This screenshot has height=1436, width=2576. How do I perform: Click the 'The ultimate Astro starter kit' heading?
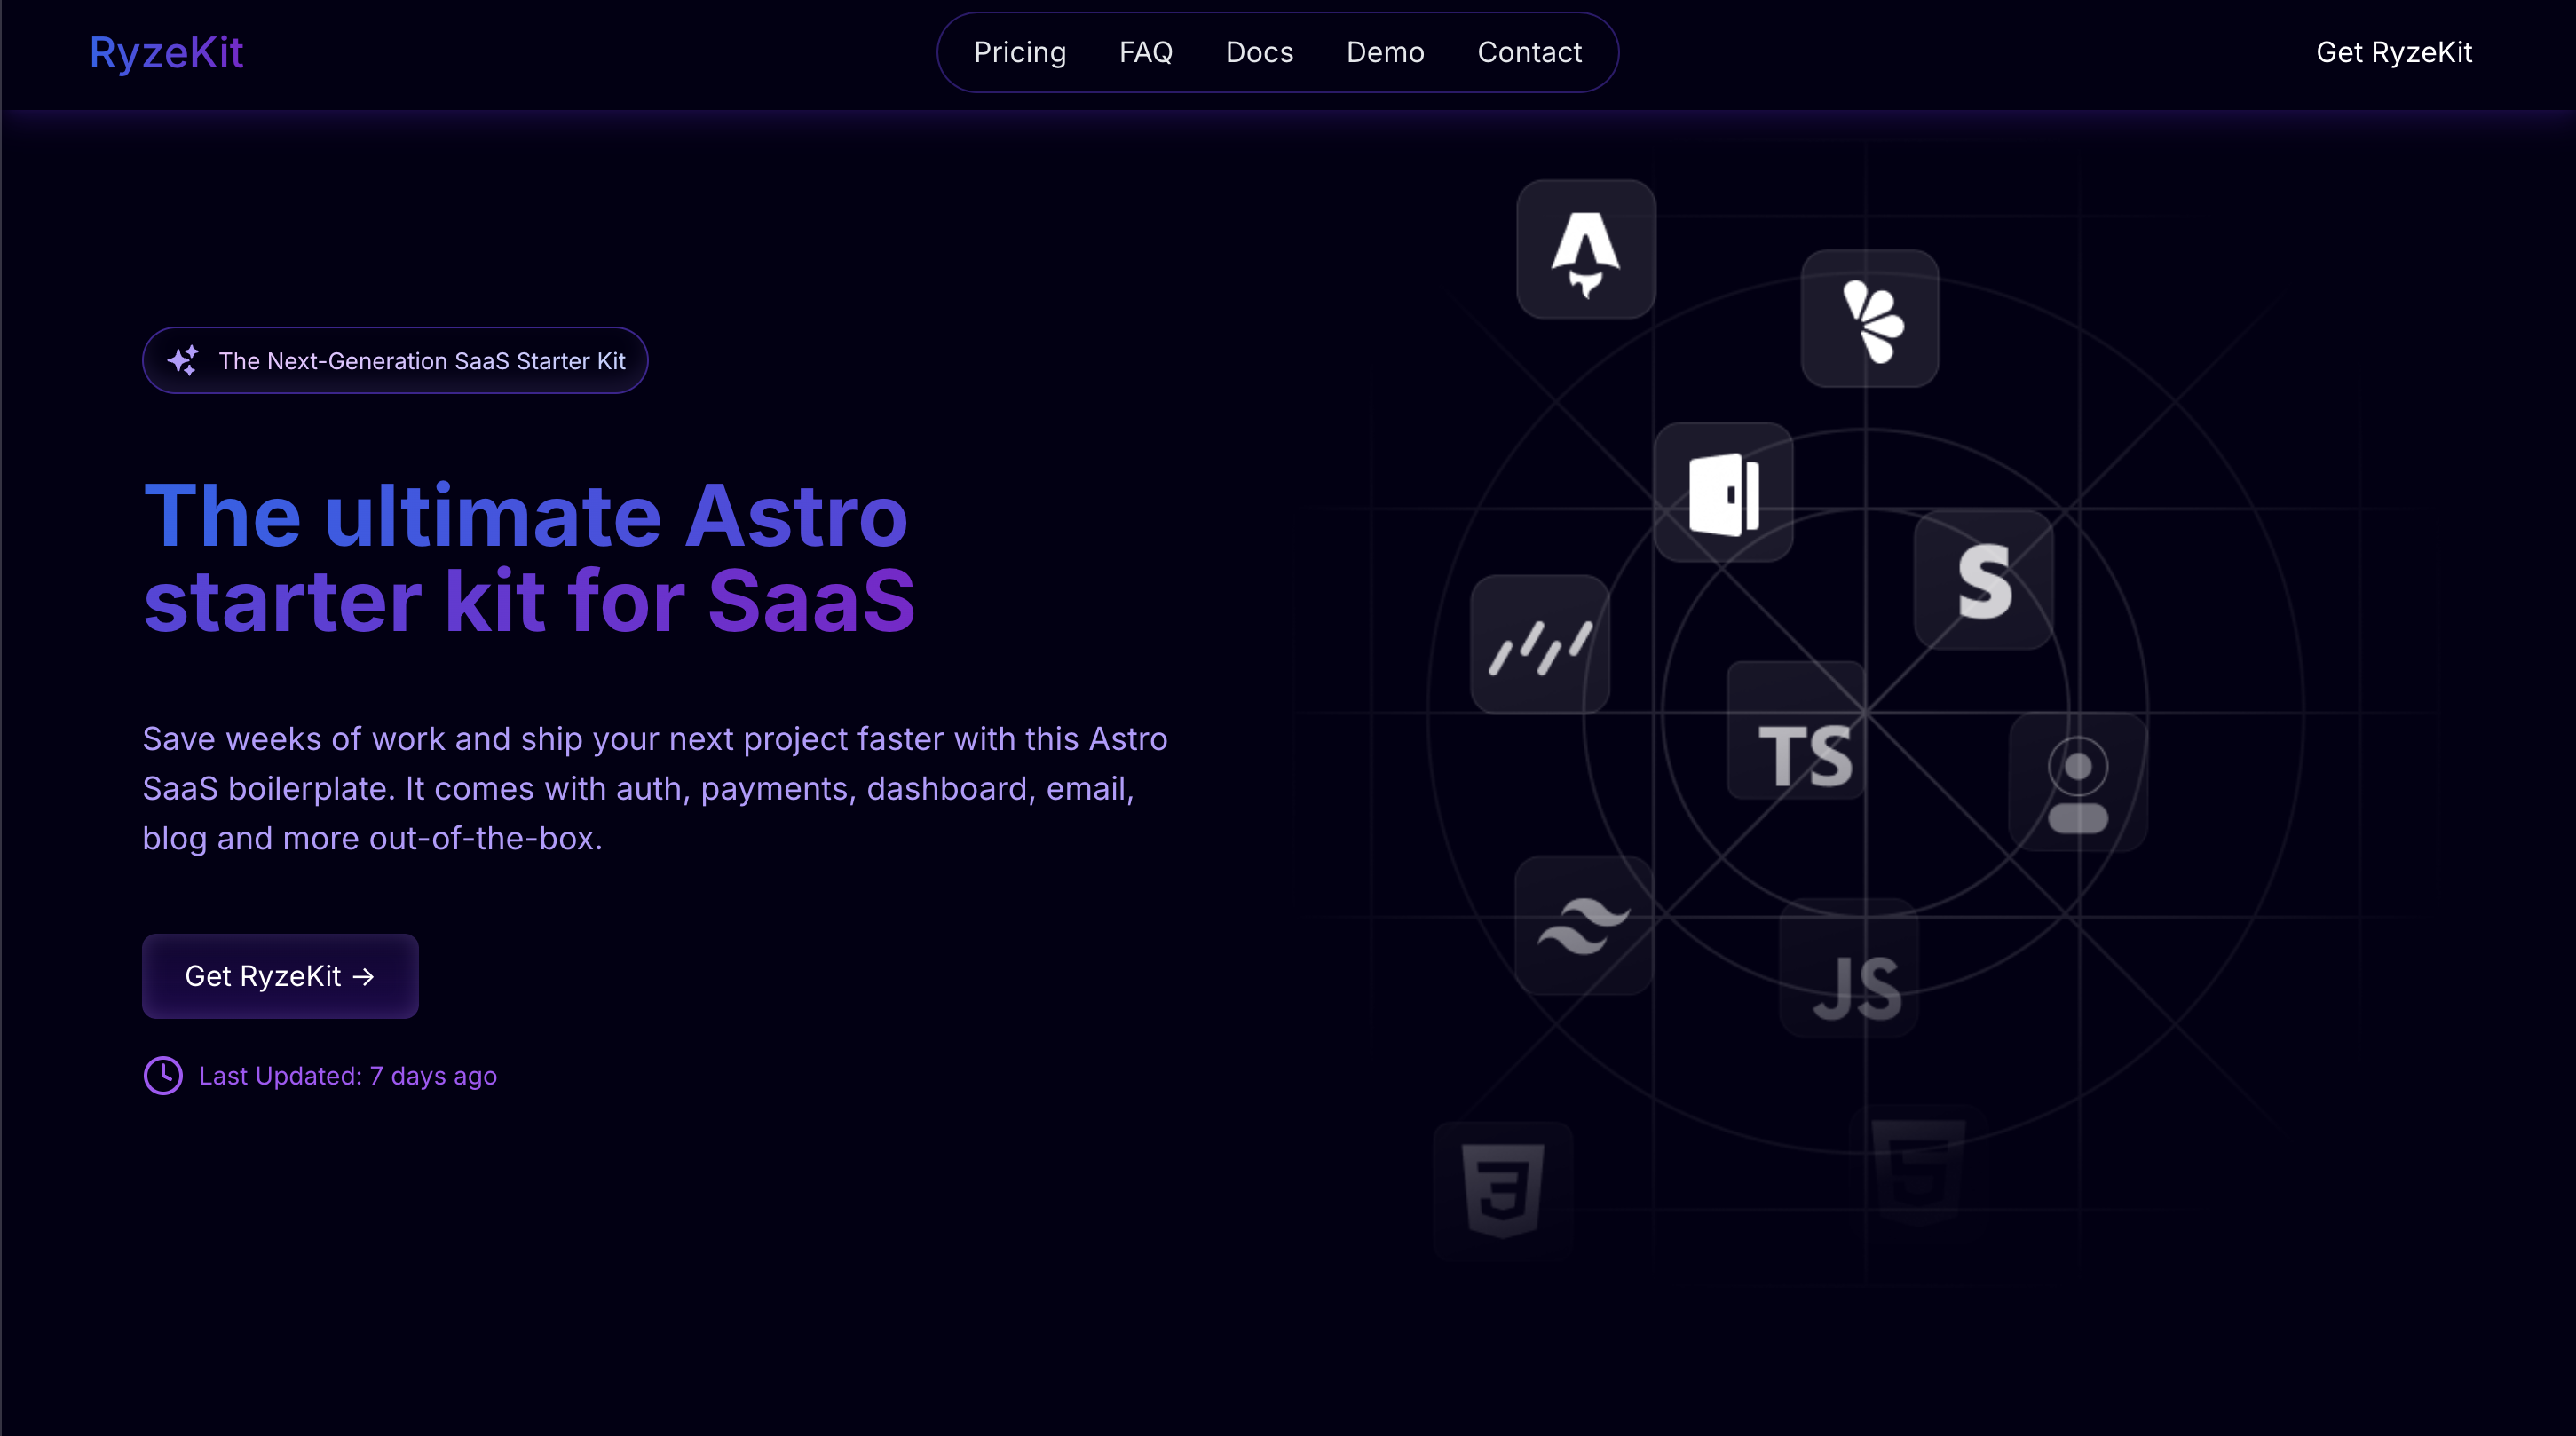point(529,558)
